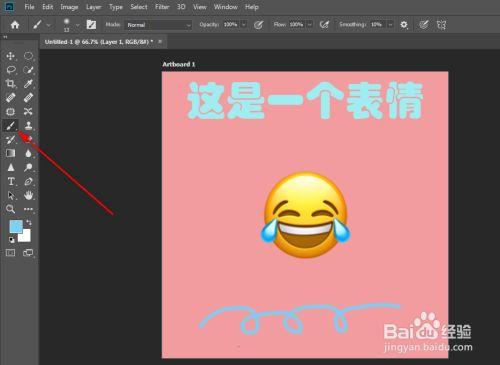Viewport: 500px width, 365px height.
Task: Open the Select menu
Action: click(139, 7)
